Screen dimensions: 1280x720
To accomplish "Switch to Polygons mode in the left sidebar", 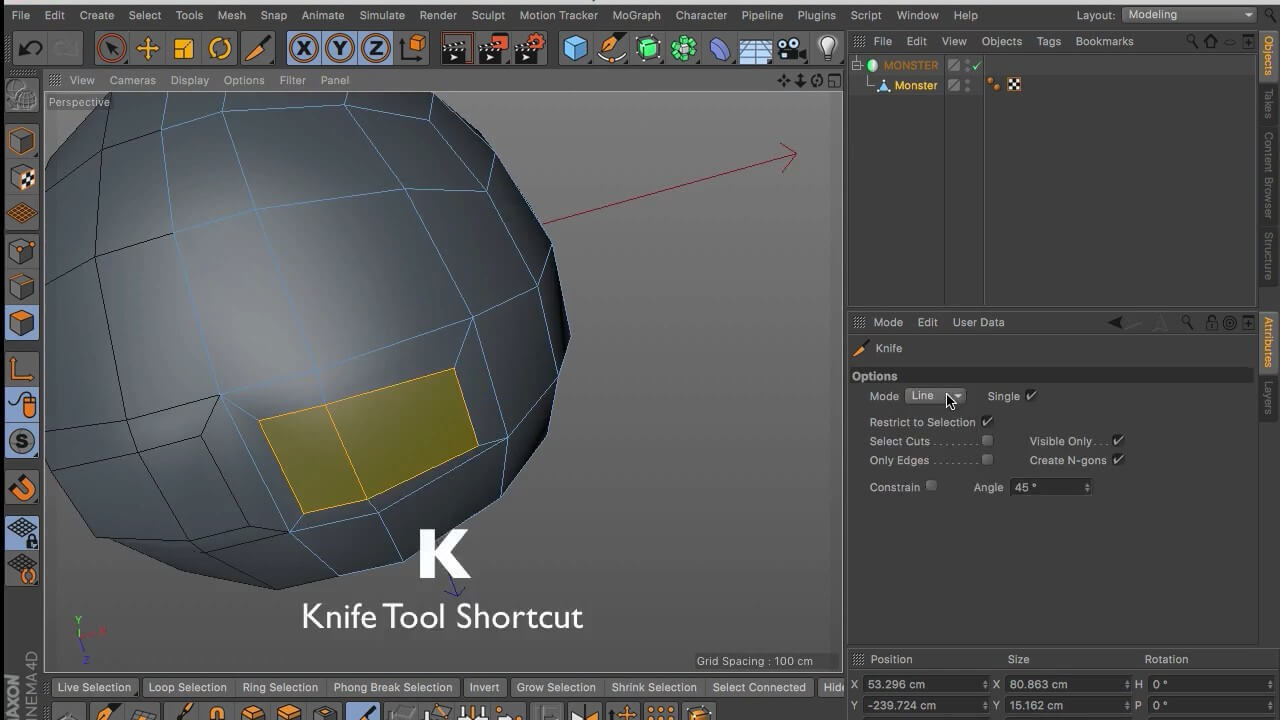I will [x=22, y=320].
